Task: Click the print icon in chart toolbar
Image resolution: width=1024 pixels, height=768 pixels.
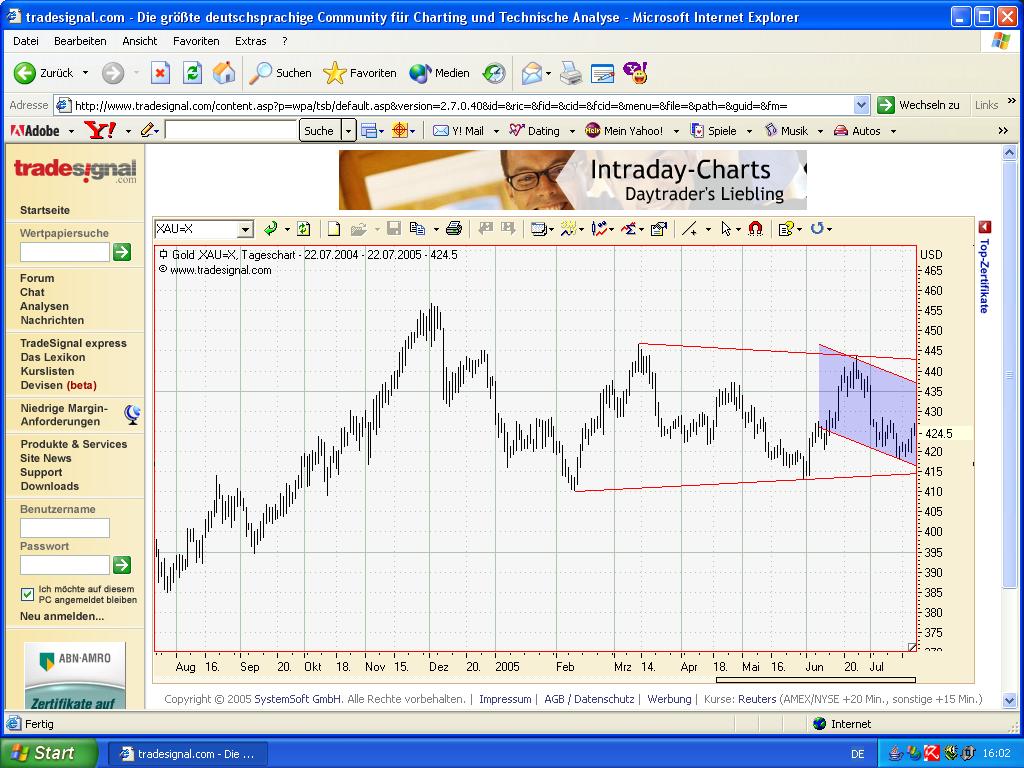Action: click(x=453, y=229)
